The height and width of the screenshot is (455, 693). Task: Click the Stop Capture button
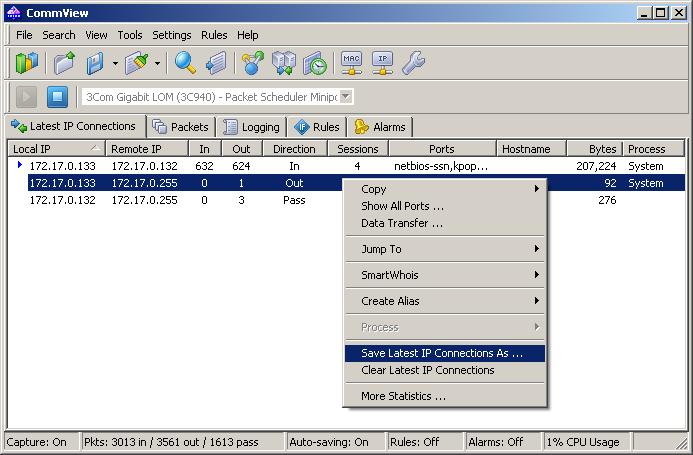click(57, 96)
